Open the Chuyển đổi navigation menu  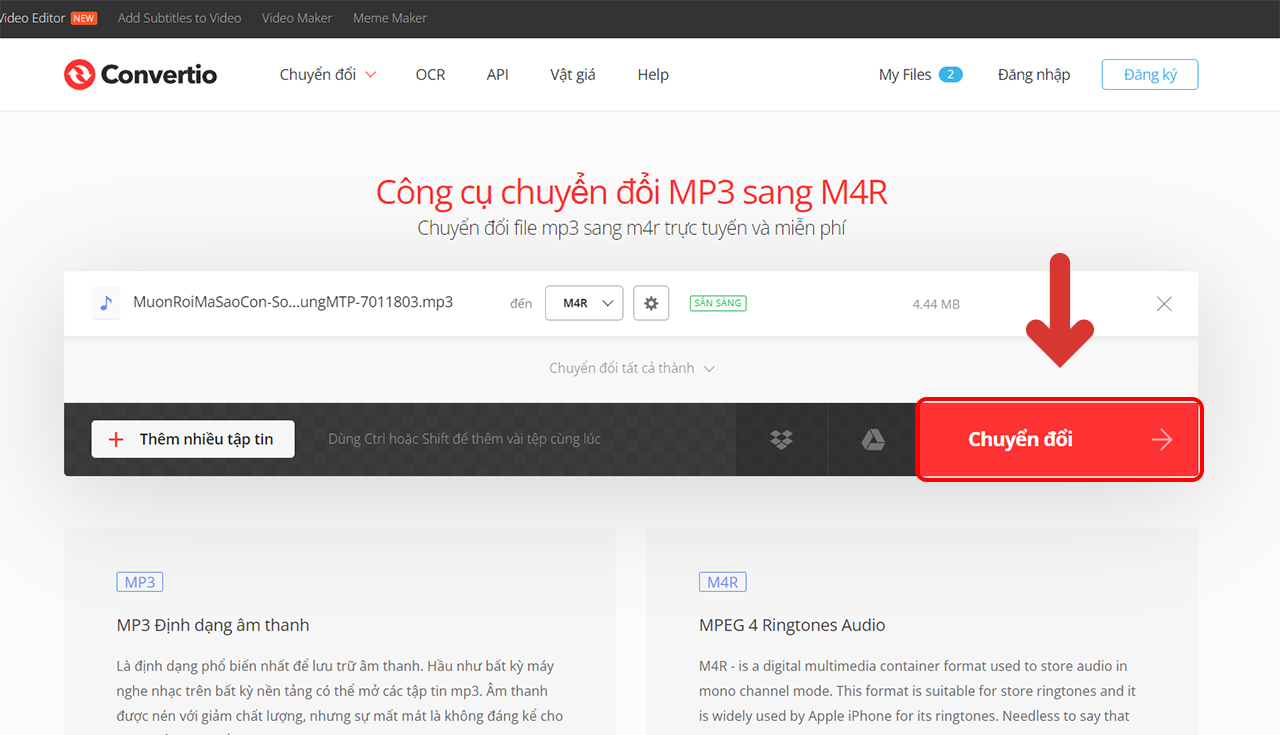point(328,74)
